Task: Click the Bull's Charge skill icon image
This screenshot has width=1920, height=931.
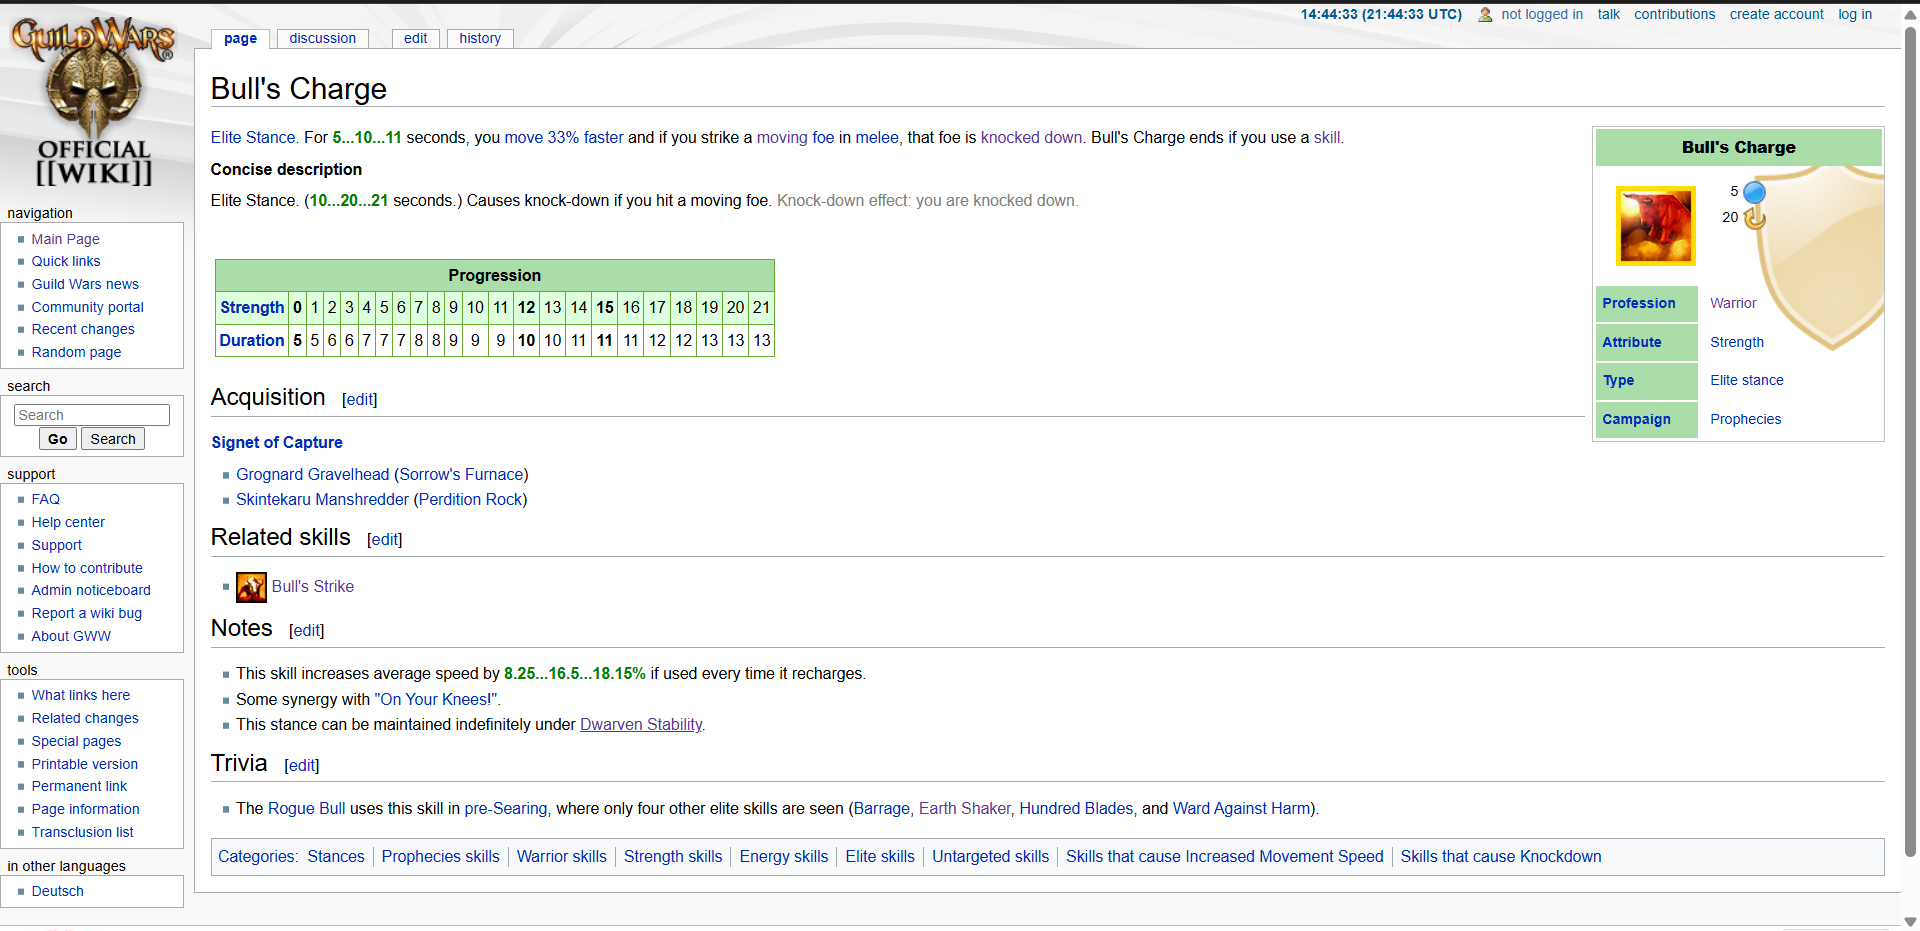Action: pos(1655,226)
